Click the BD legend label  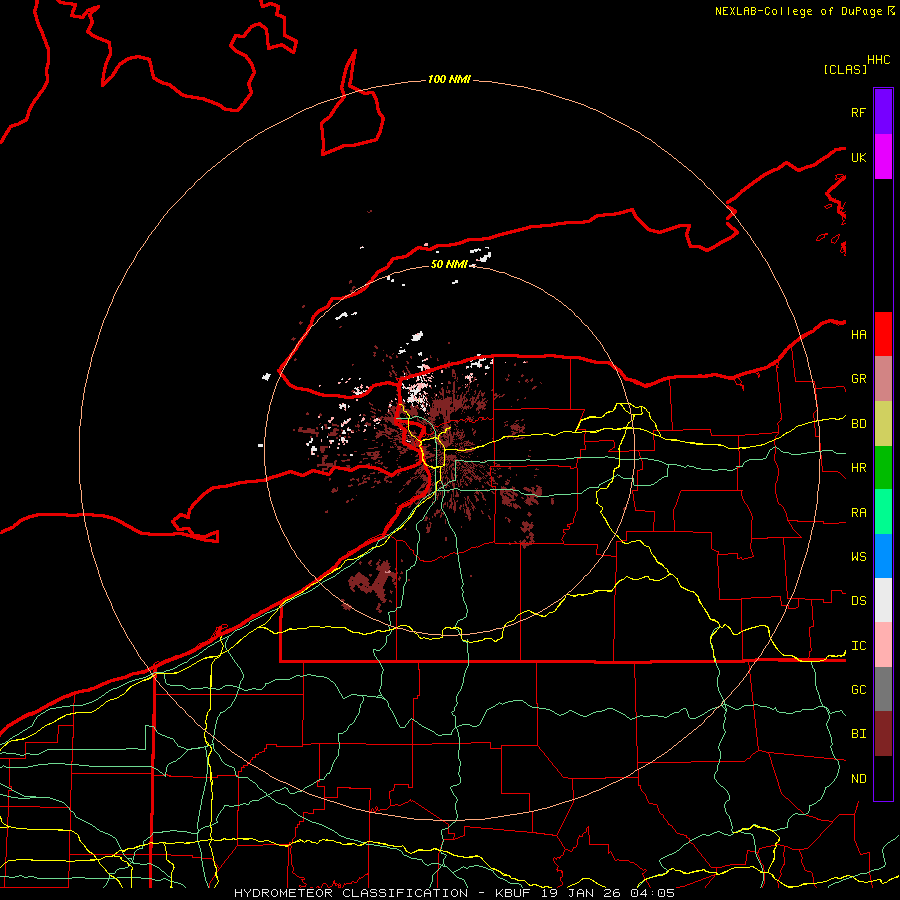point(858,424)
